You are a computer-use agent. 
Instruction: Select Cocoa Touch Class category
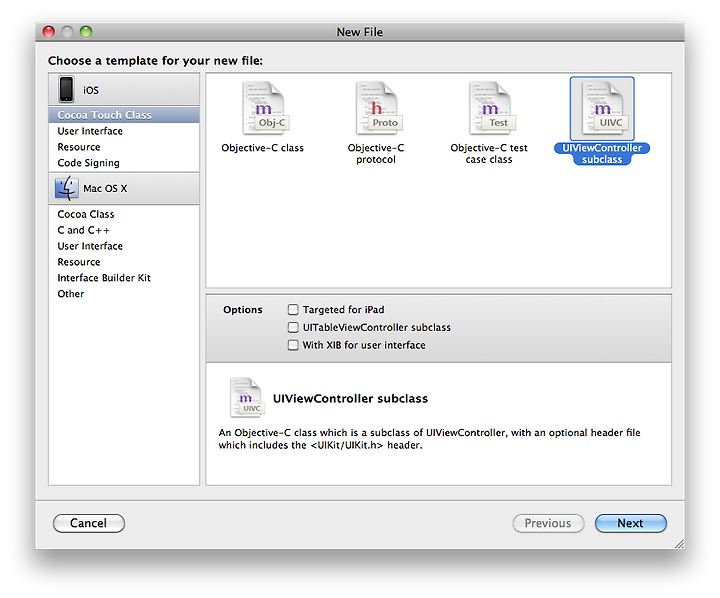[124, 115]
